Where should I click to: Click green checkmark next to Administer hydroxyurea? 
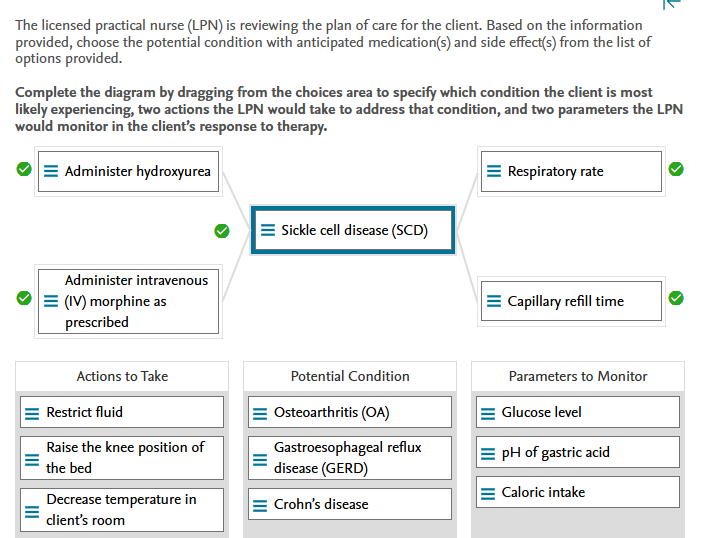[23, 170]
